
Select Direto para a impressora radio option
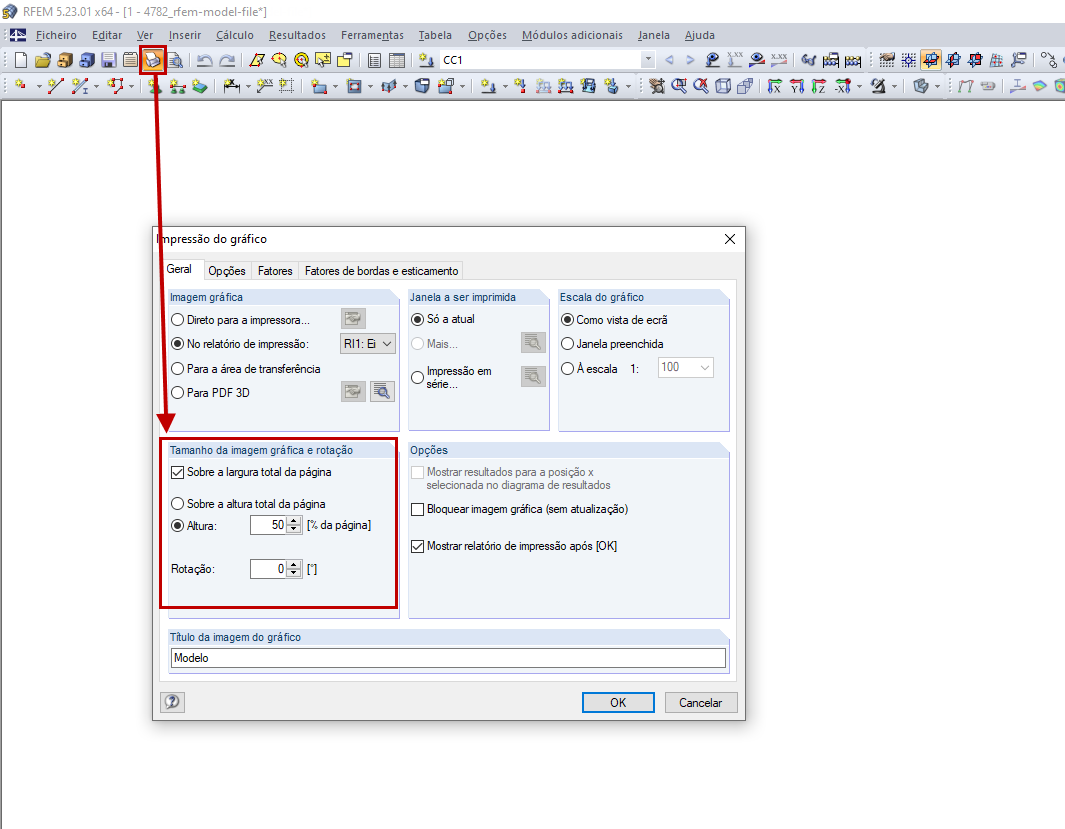pos(177,320)
